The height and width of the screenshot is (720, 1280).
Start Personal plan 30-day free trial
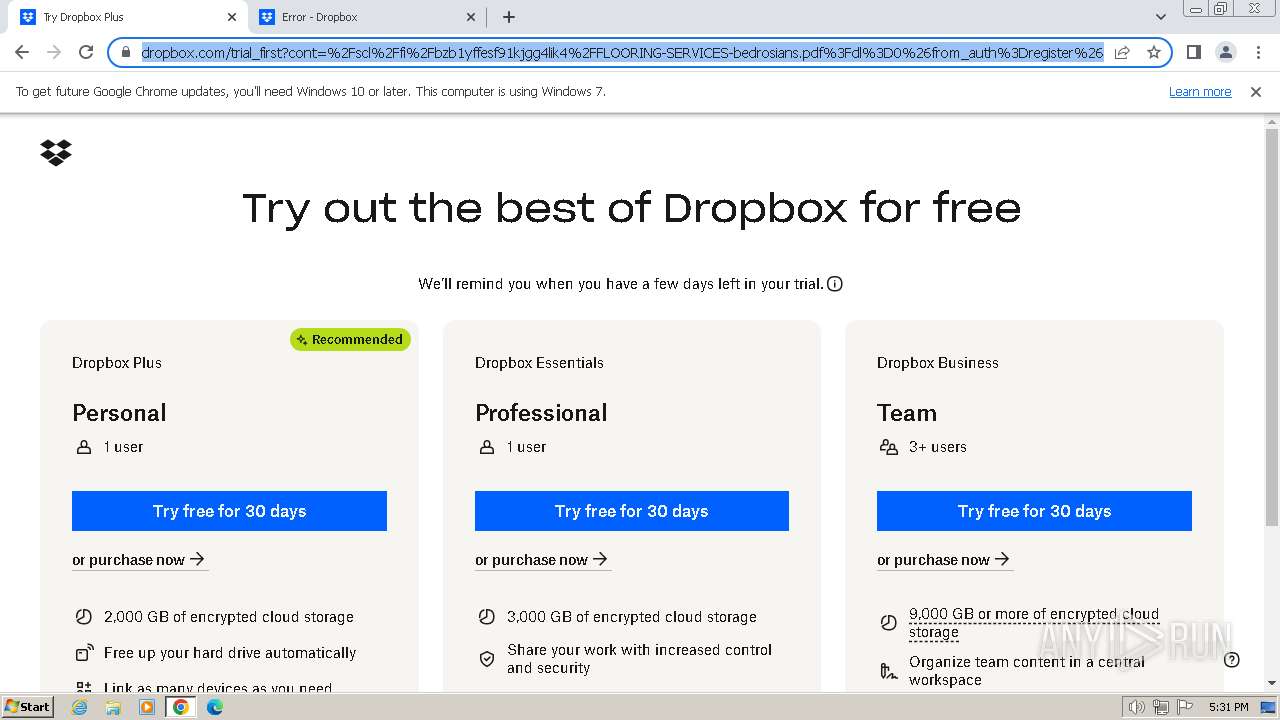coord(229,511)
